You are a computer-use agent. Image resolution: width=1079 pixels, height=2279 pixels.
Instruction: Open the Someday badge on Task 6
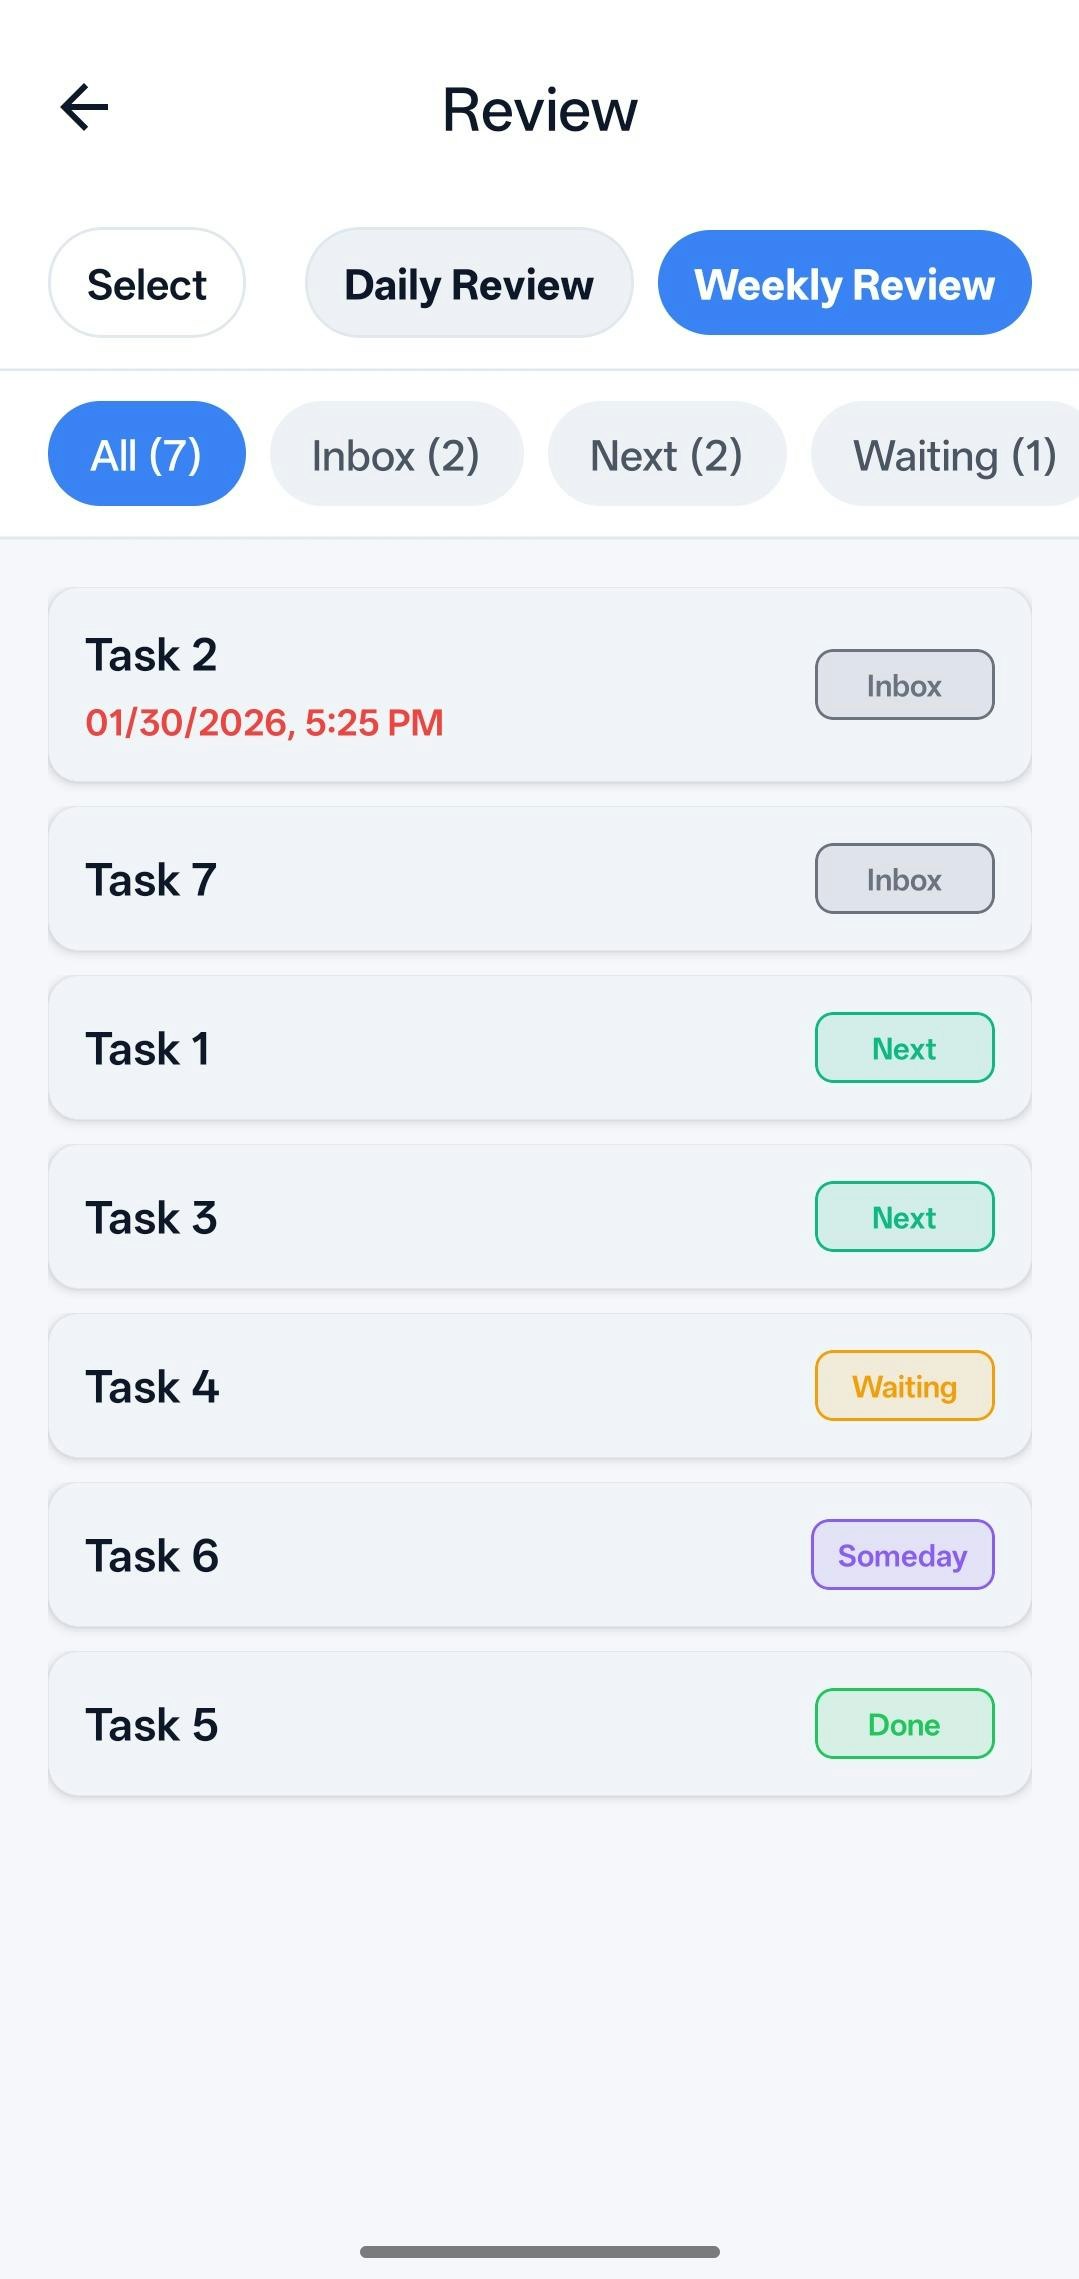coord(901,1554)
